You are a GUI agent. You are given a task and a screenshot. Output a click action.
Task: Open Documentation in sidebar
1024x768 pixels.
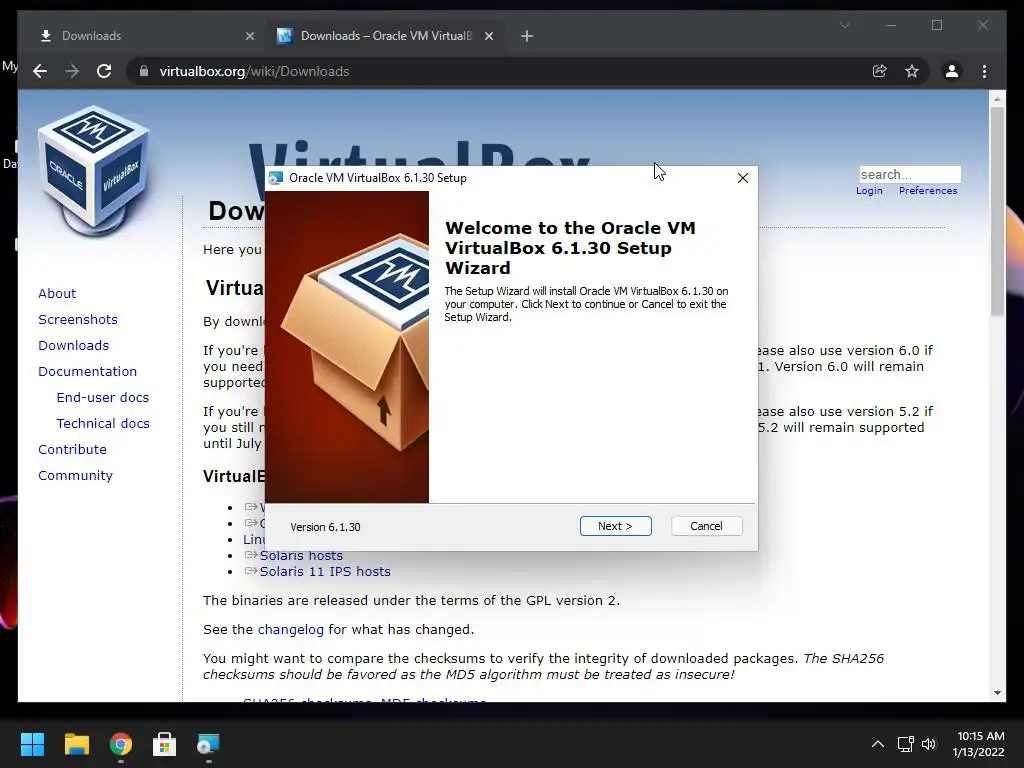pos(88,371)
